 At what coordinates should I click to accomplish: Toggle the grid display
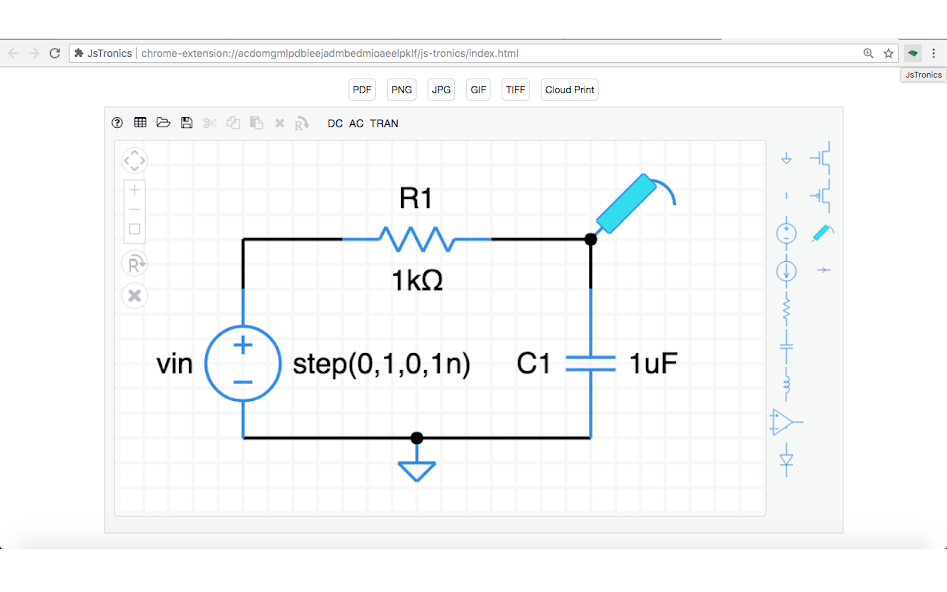click(140, 122)
